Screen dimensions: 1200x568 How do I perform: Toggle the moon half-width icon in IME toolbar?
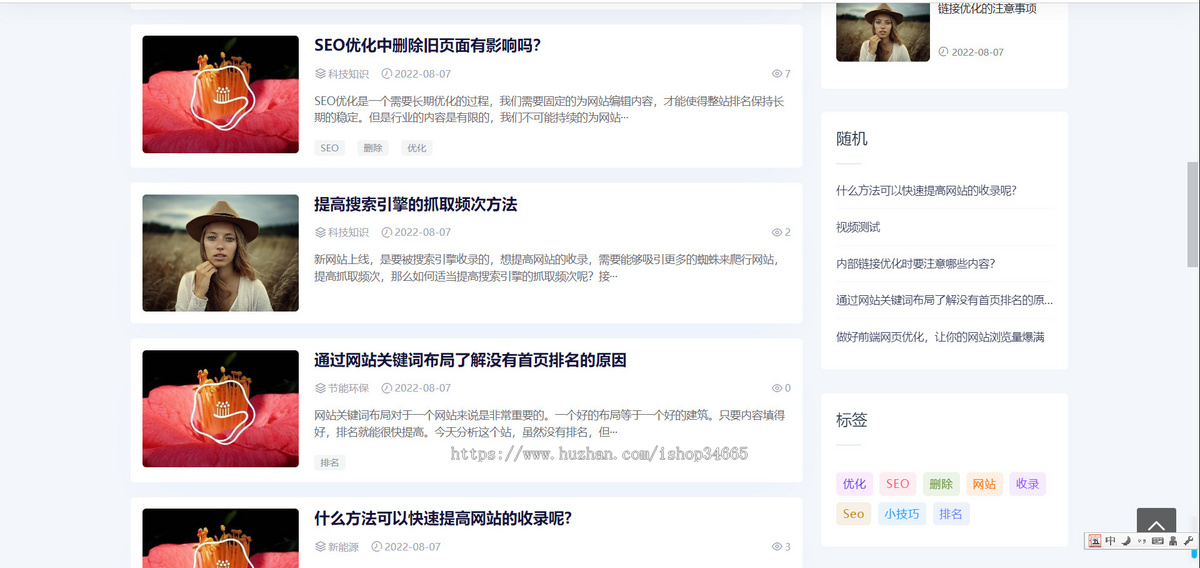[x=1126, y=541]
